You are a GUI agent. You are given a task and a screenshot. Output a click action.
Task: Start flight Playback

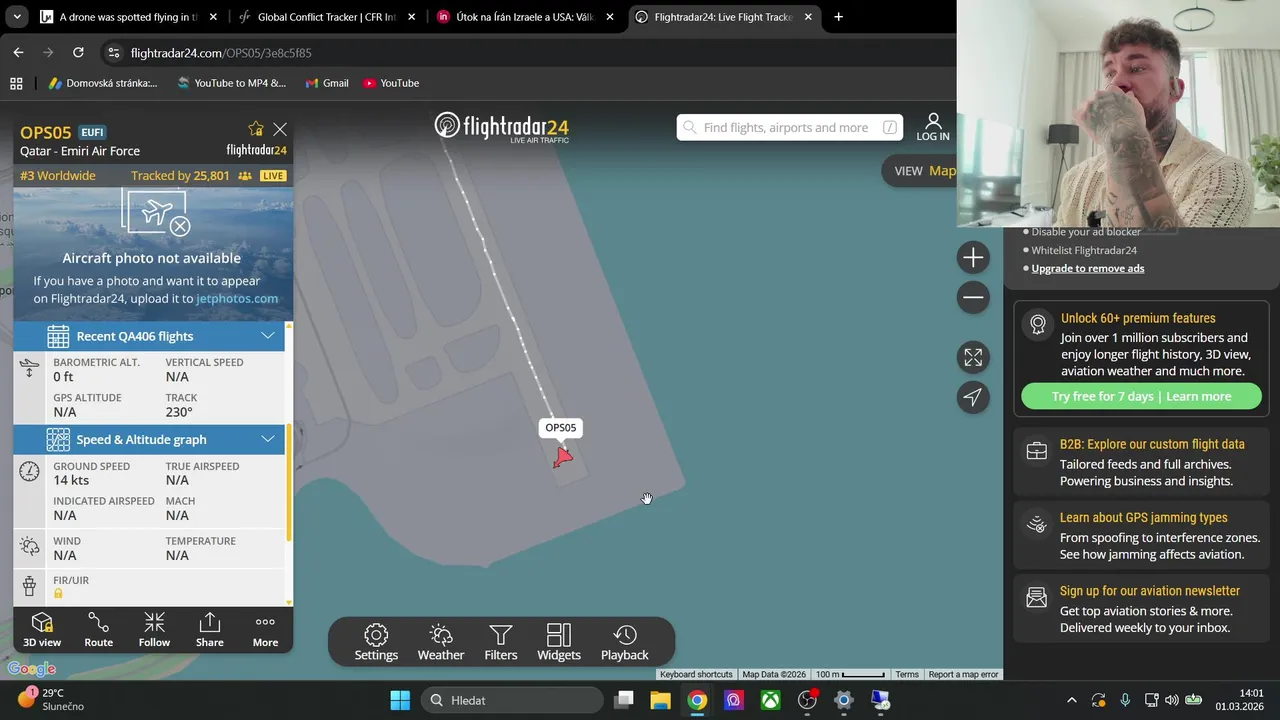(625, 642)
